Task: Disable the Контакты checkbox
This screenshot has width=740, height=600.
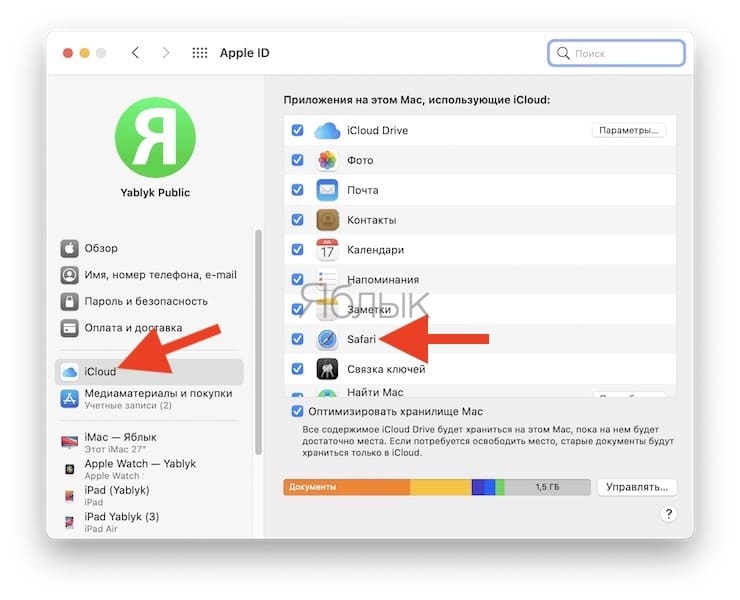Action: point(297,220)
